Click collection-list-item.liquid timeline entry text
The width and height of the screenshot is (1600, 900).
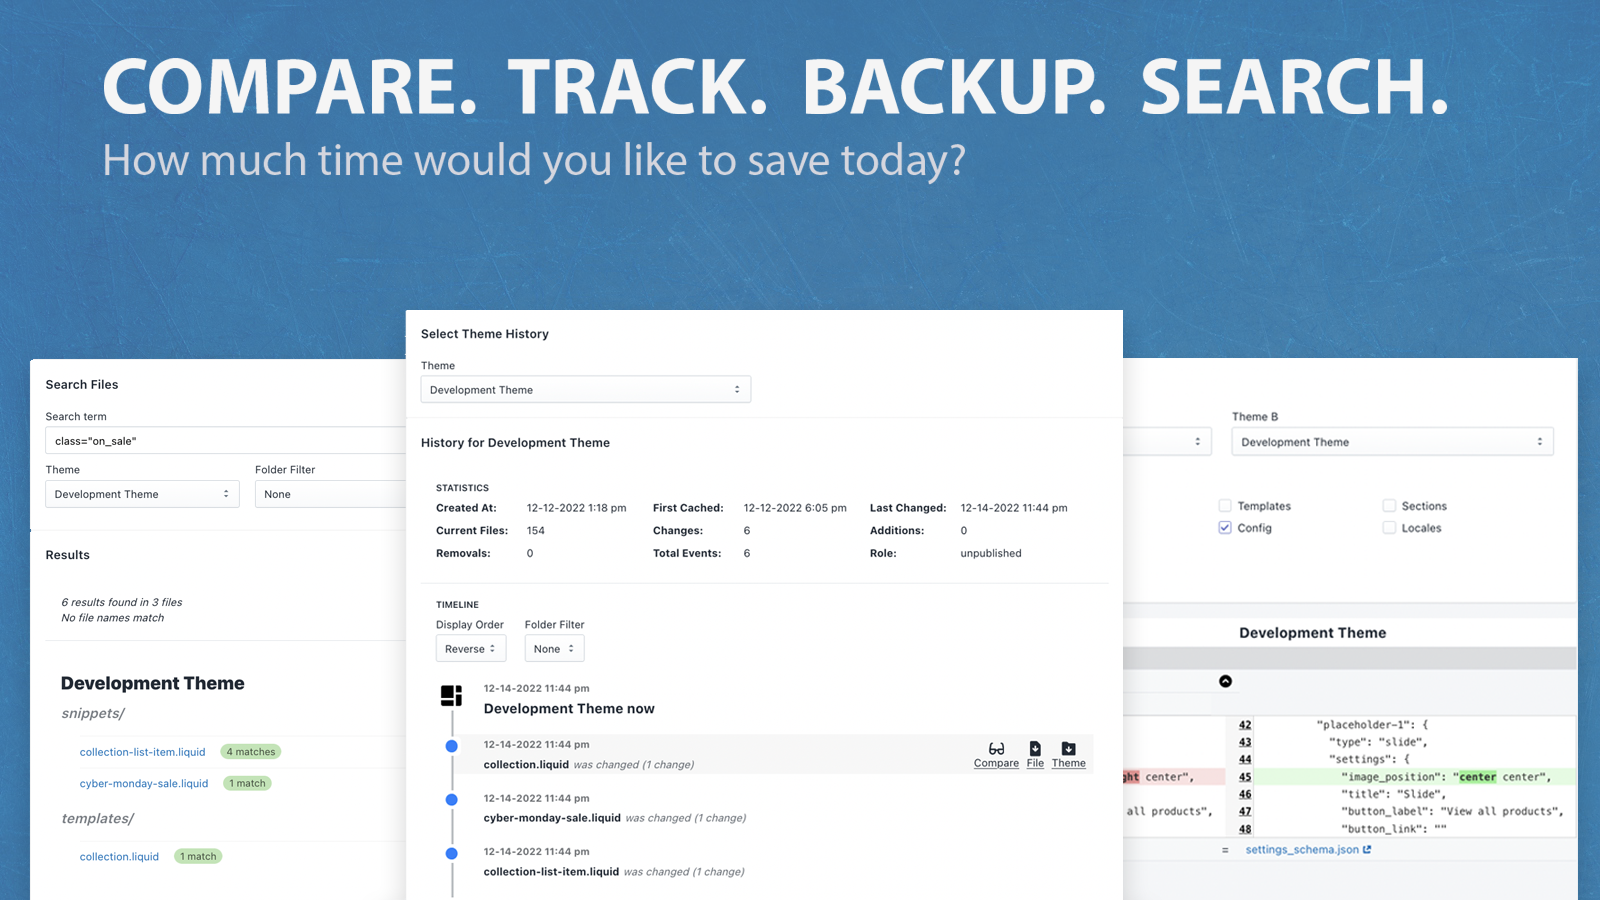point(551,872)
